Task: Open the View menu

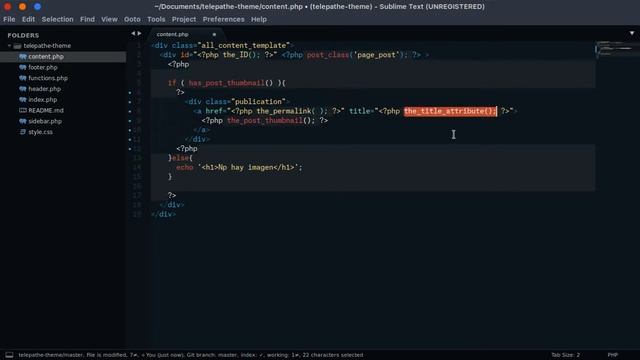Action: [x=109, y=19]
